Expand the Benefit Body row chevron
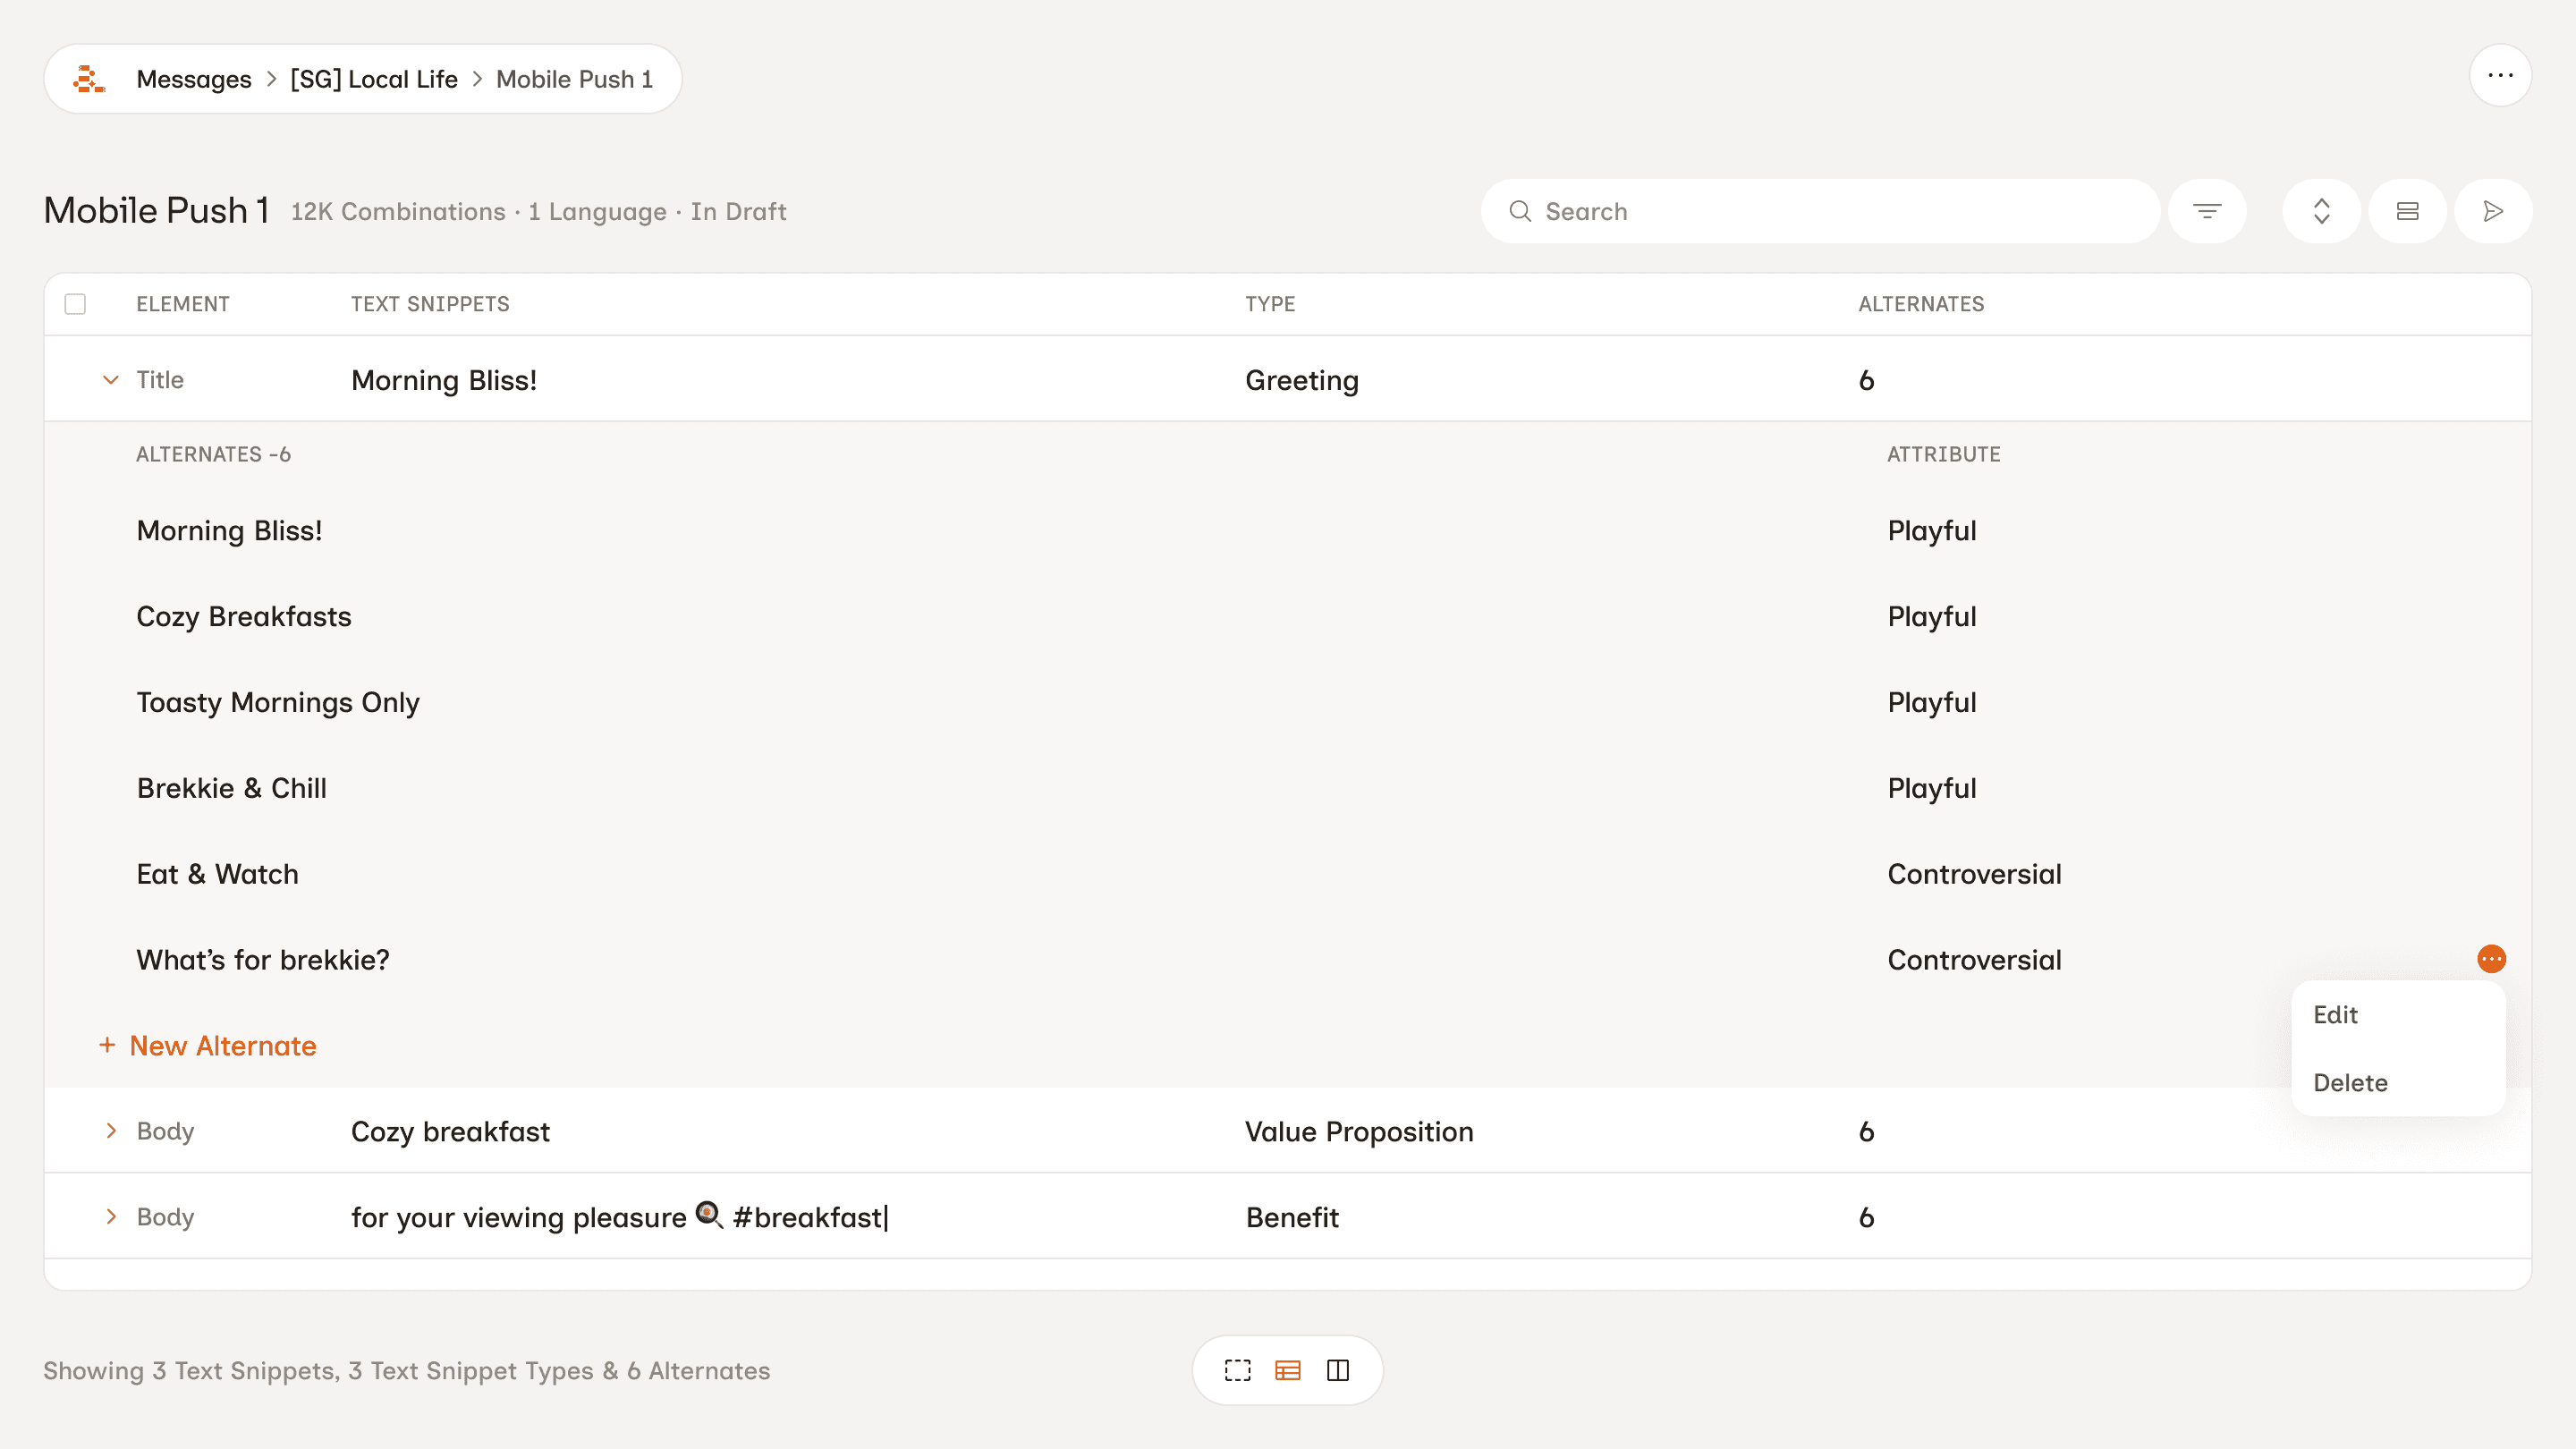 (x=111, y=1217)
